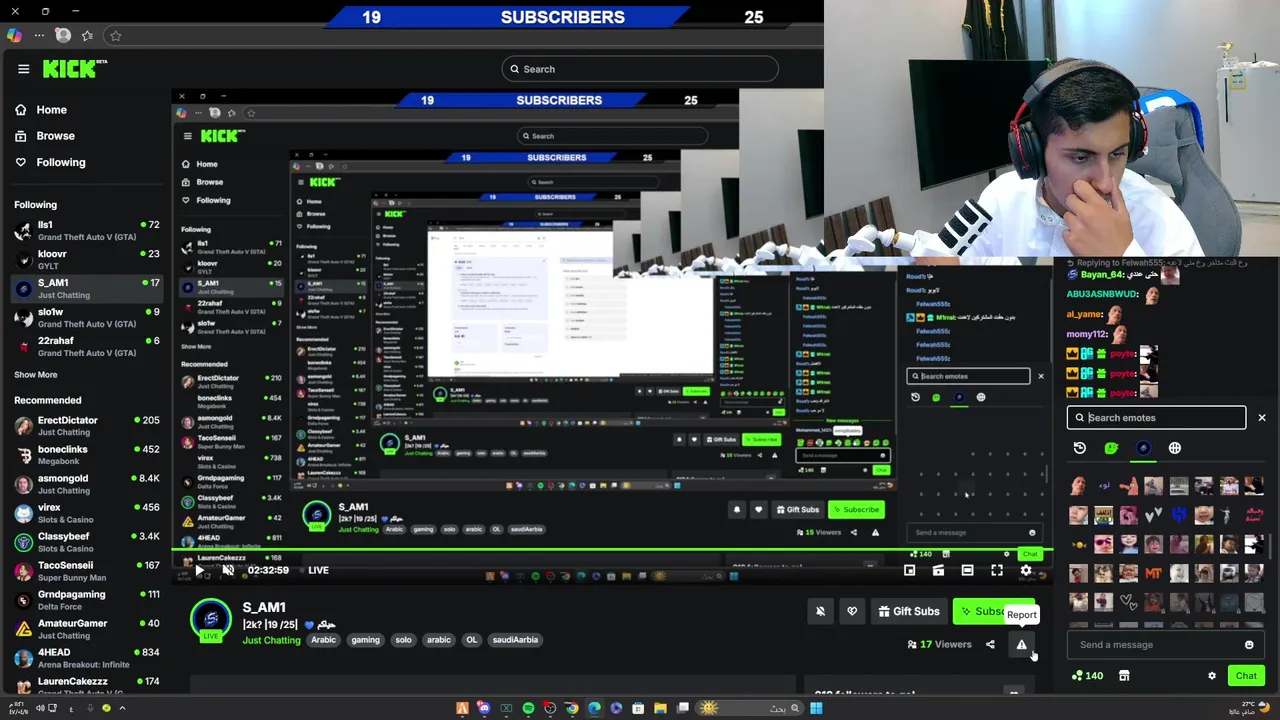Show S_AM1 channel emotes tab
Screen dimensions: 1280x720
point(1143,448)
